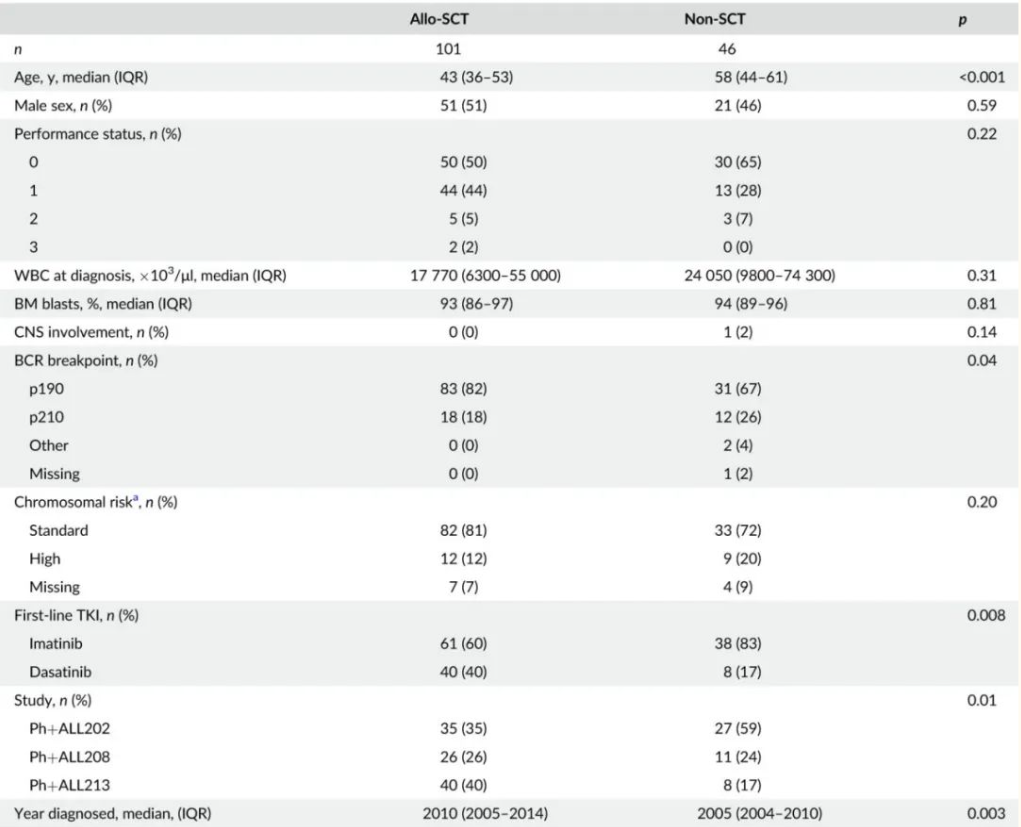Select the CNS involvement row label
The width and height of the screenshot is (1021, 827).
click(91, 332)
